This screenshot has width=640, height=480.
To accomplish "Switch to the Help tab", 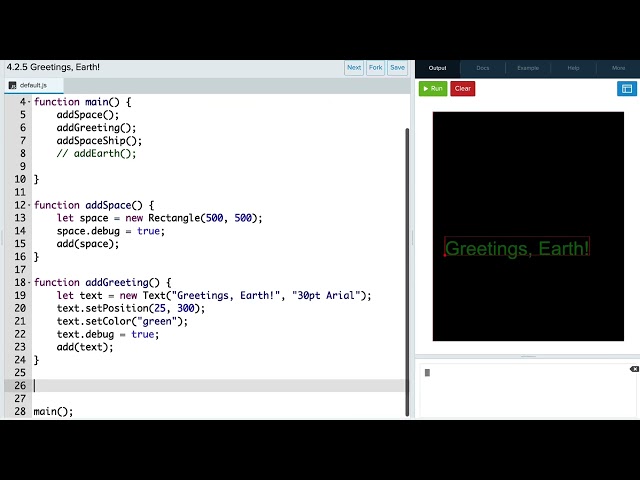I will (x=573, y=68).
